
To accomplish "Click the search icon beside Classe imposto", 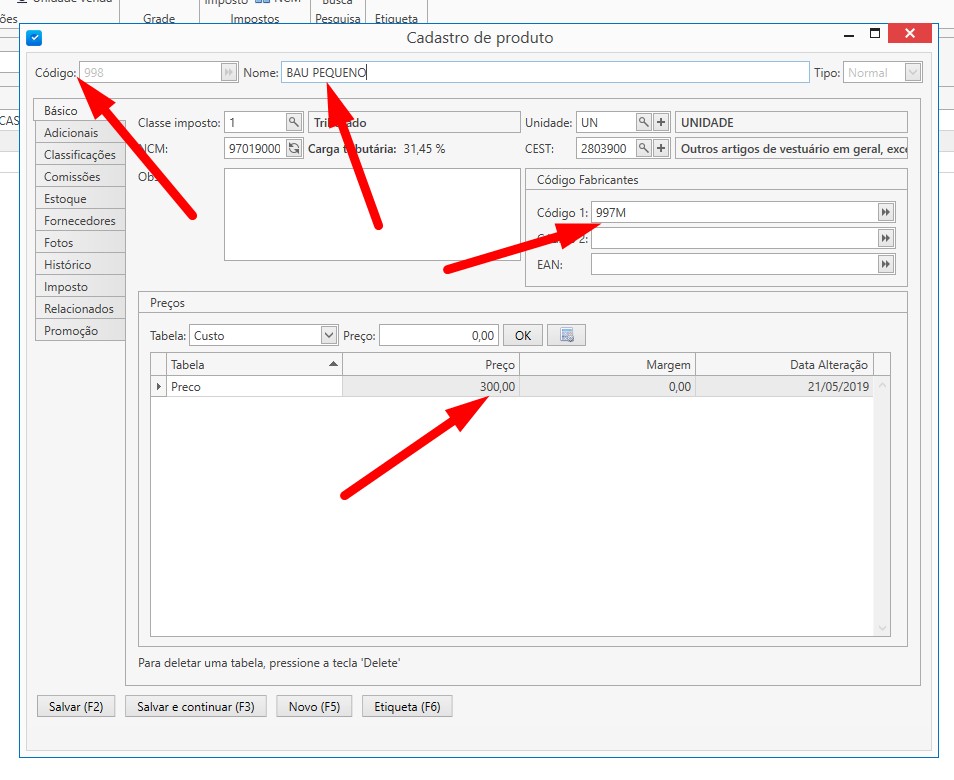I will tap(294, 122).
